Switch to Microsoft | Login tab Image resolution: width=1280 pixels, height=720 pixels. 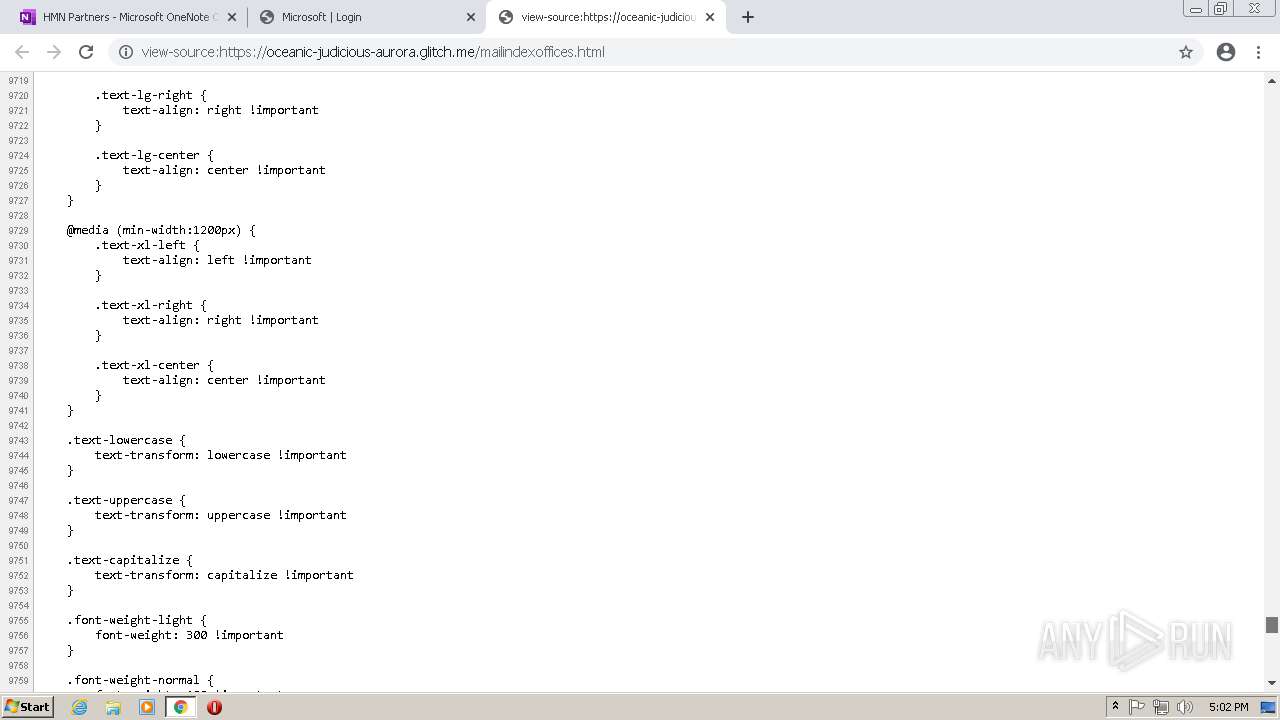click(365, 17)
